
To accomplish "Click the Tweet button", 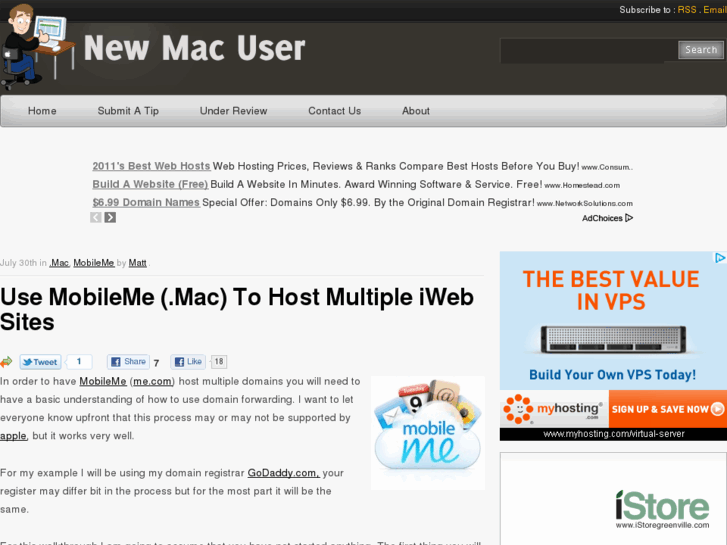I will 40,362.
